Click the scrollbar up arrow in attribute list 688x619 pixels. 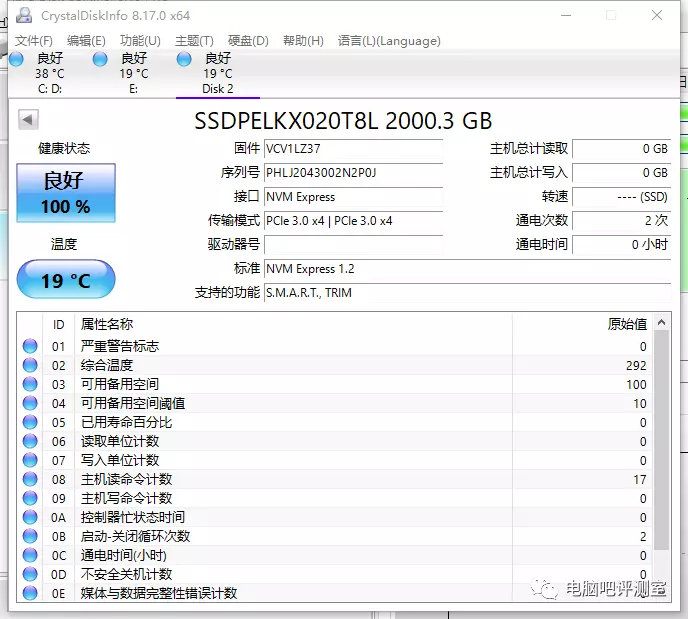[661, 323]
